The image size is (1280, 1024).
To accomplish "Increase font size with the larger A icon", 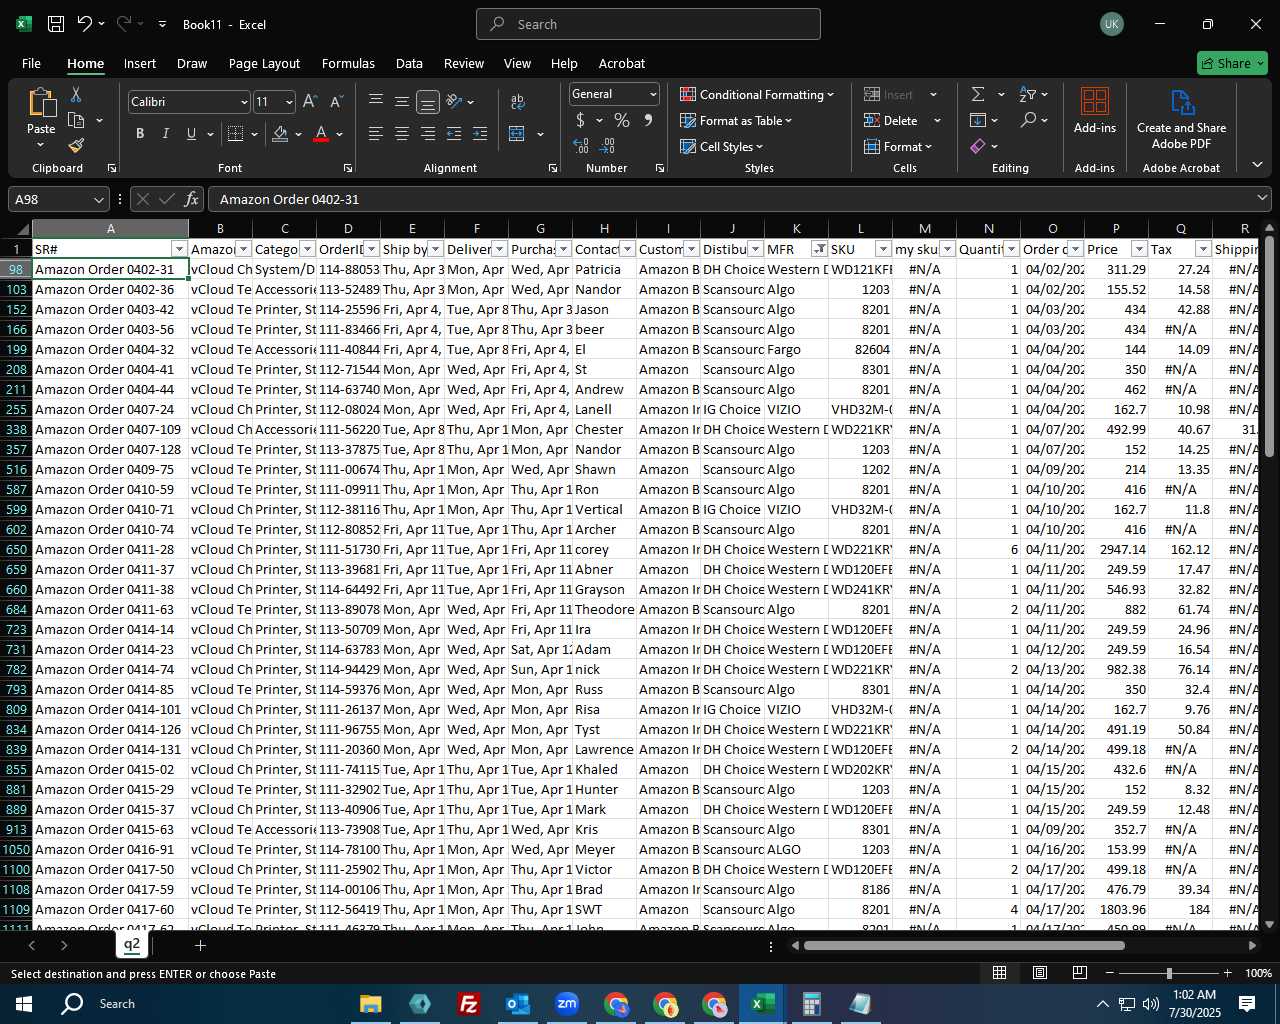I will click(x=310, y=102).
